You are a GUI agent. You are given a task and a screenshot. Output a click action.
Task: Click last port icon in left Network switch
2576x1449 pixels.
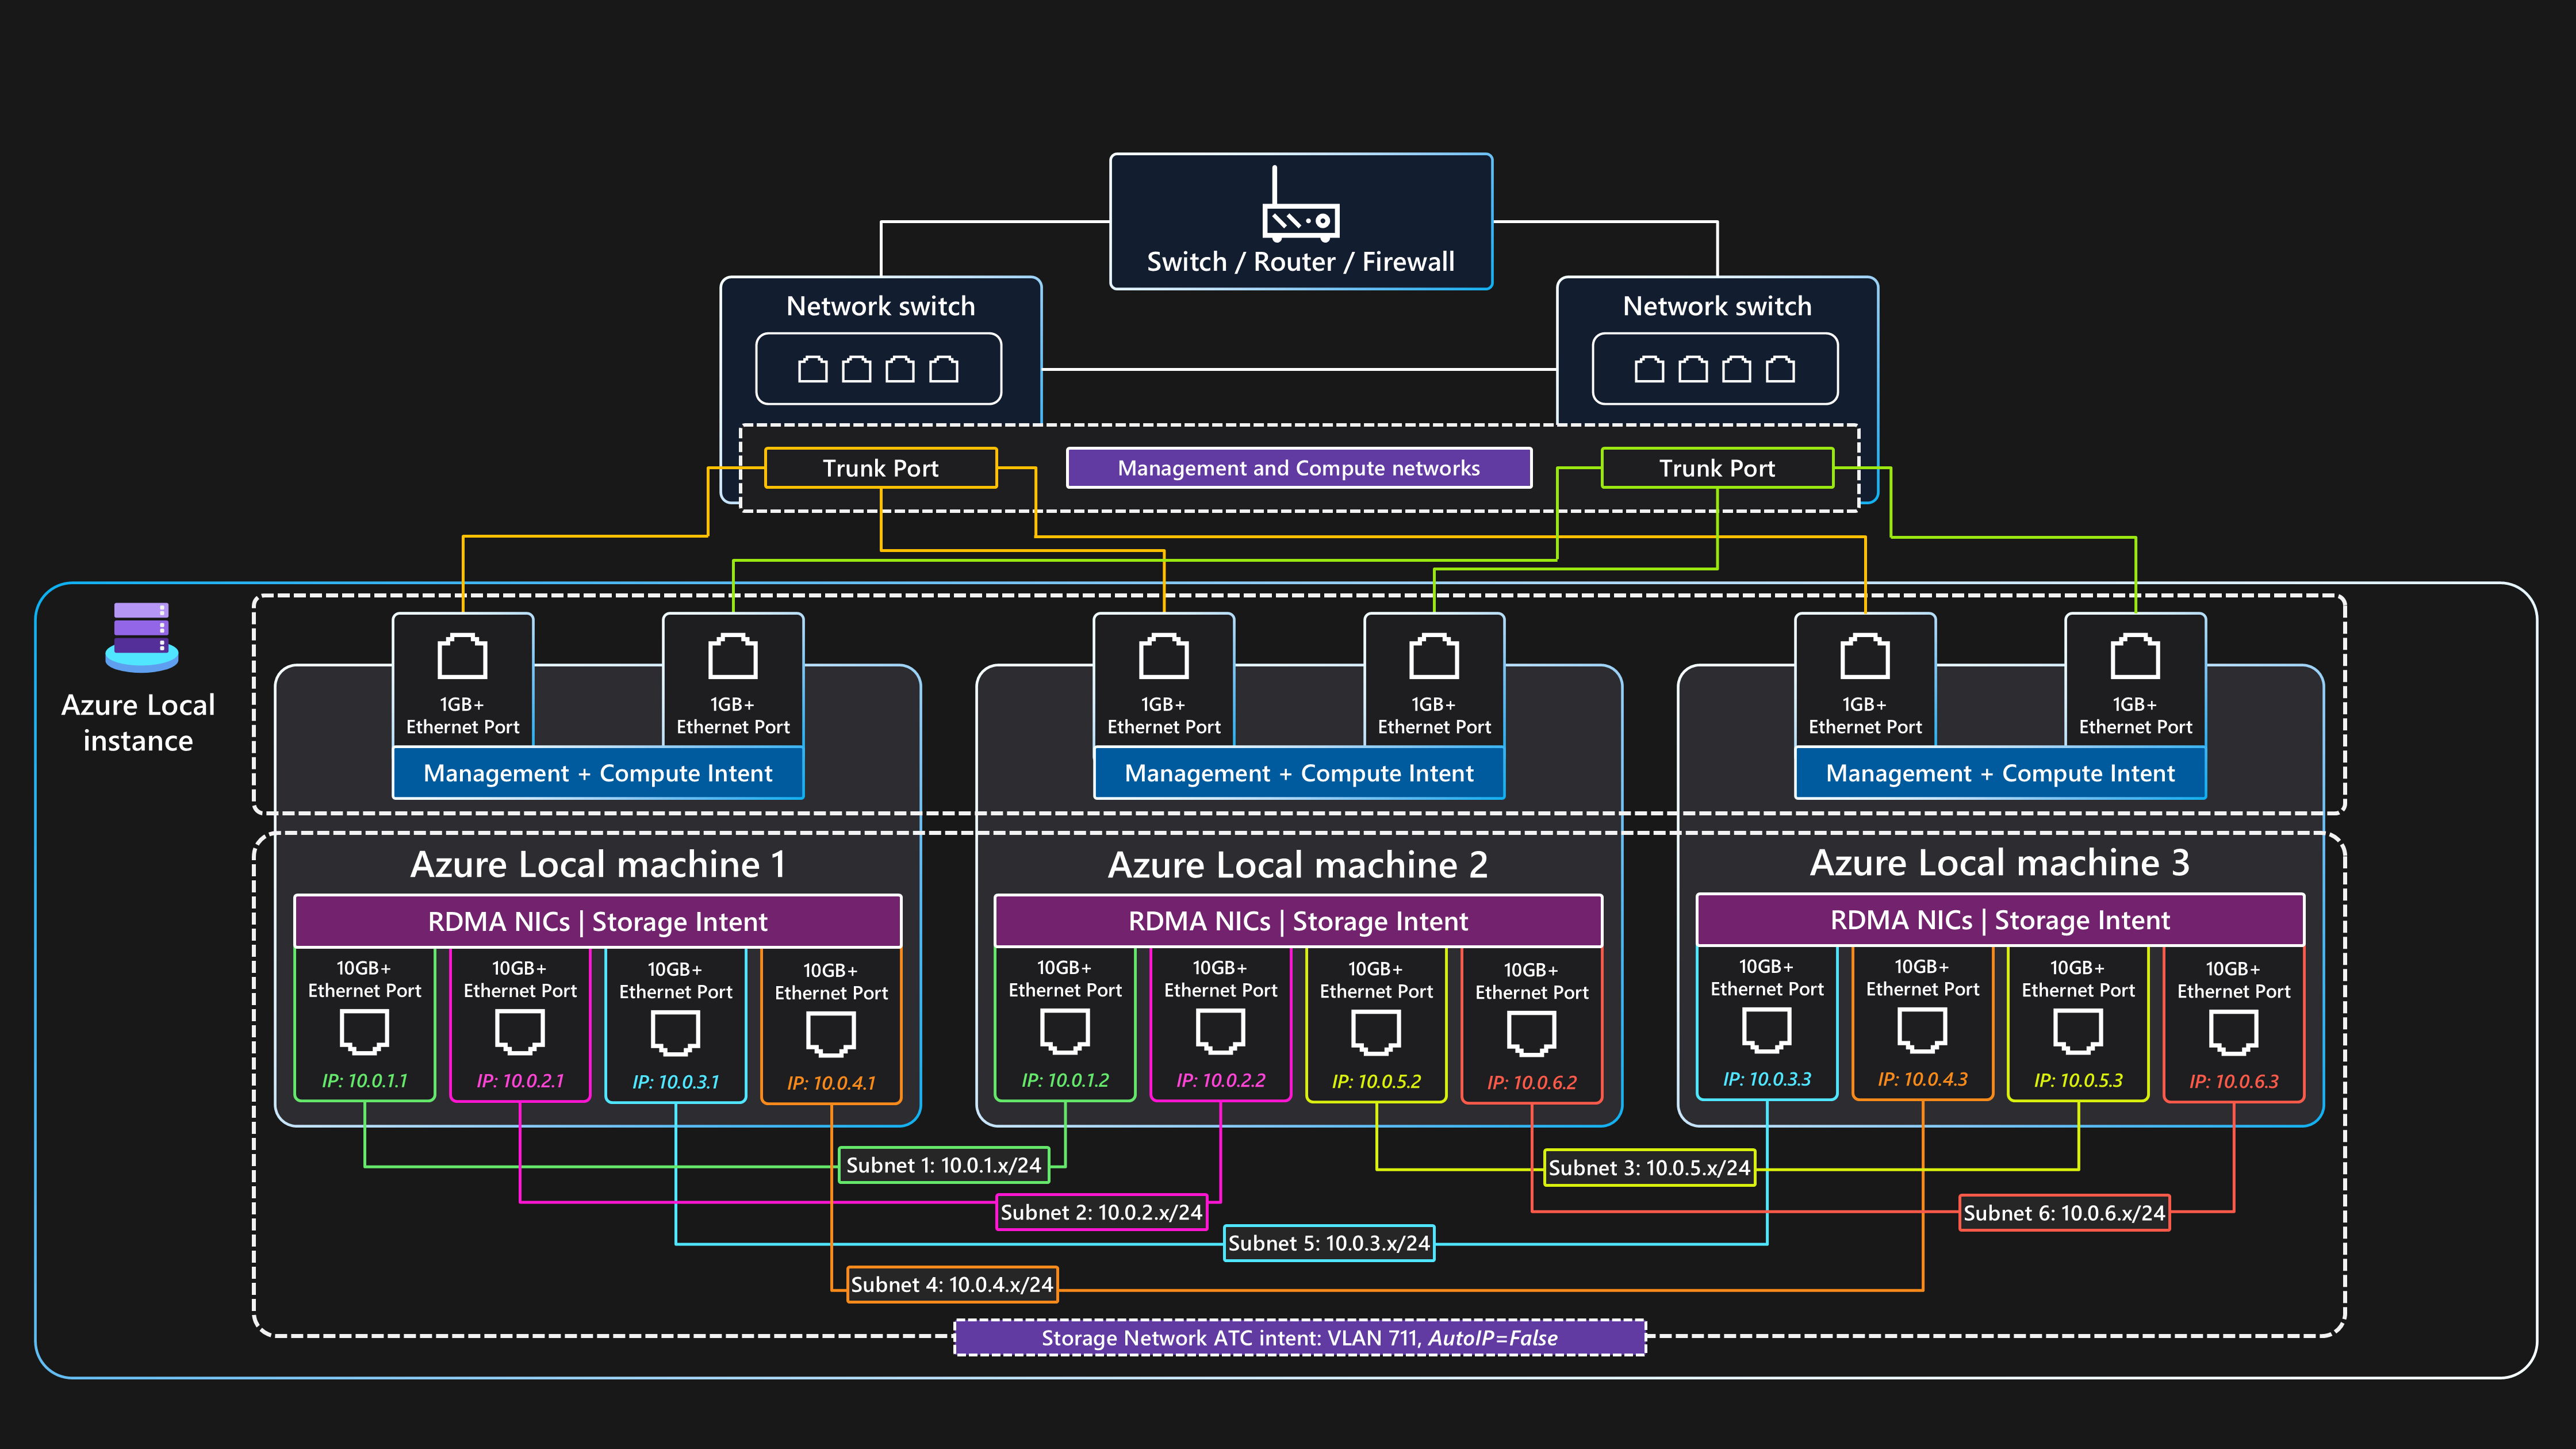[x=944, y=369]
